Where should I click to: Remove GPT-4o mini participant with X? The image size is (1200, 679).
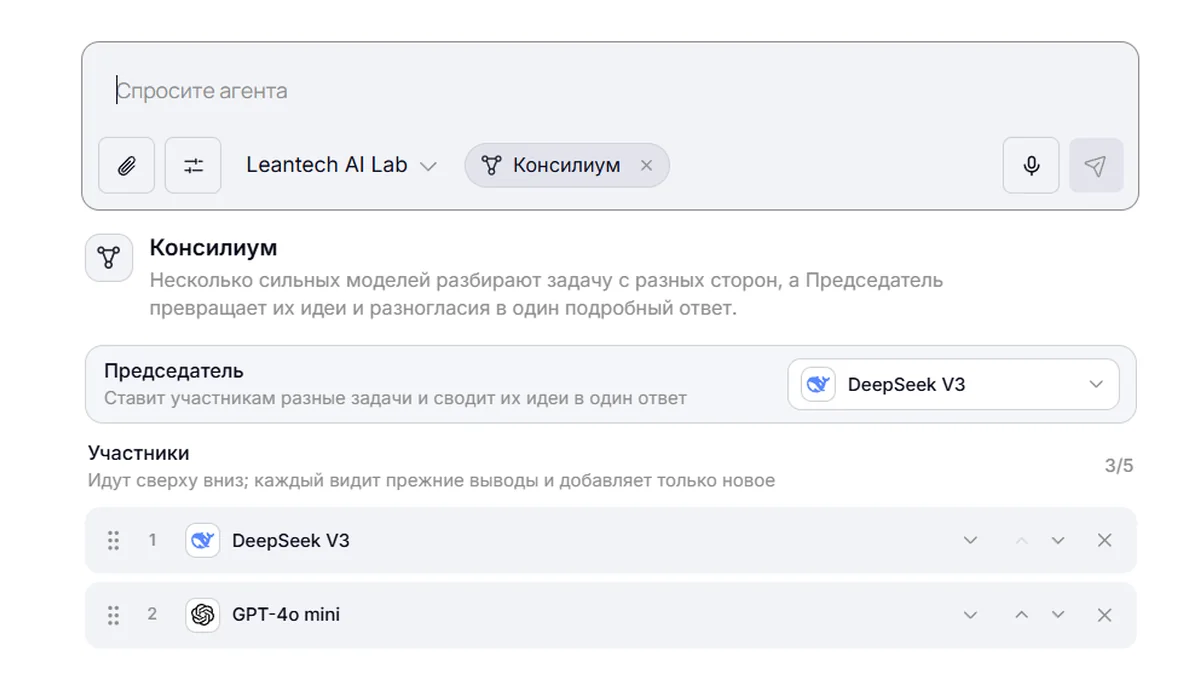click(1104, 615)
